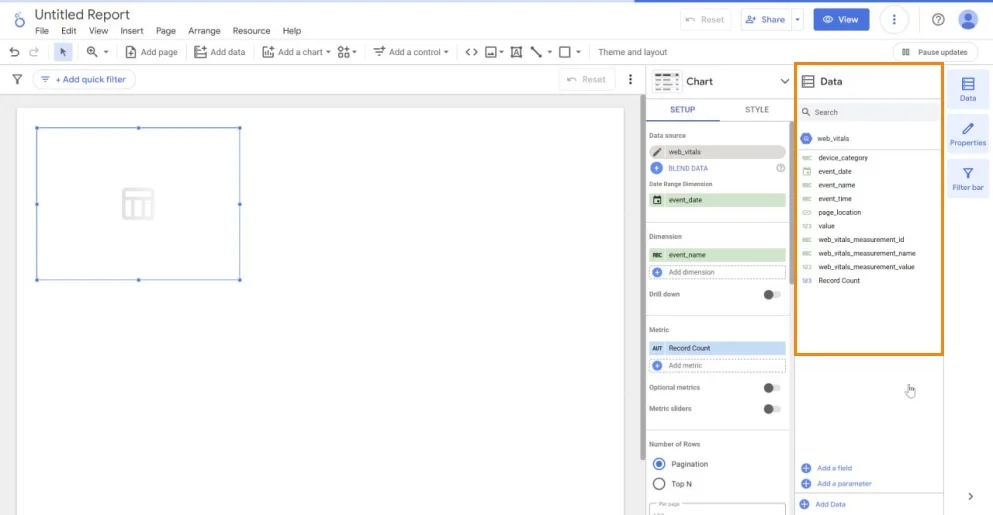
Task: Toggle the Optional metrics switch
Action: [771, 388]
